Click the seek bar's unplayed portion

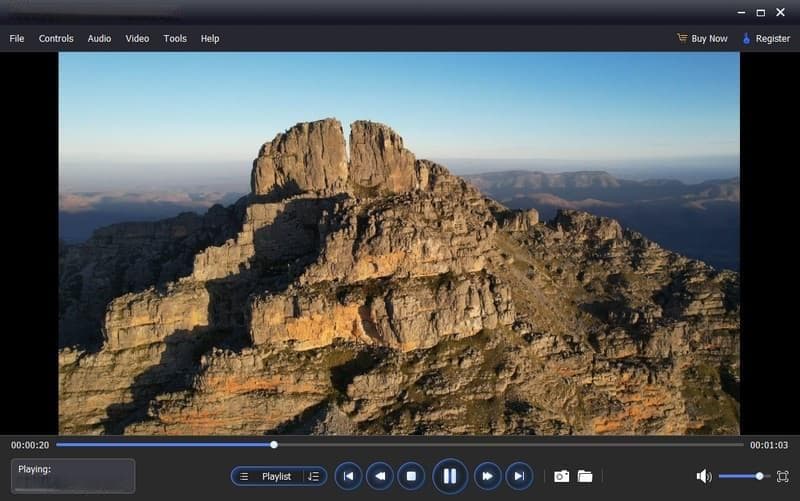click(510, 445)
